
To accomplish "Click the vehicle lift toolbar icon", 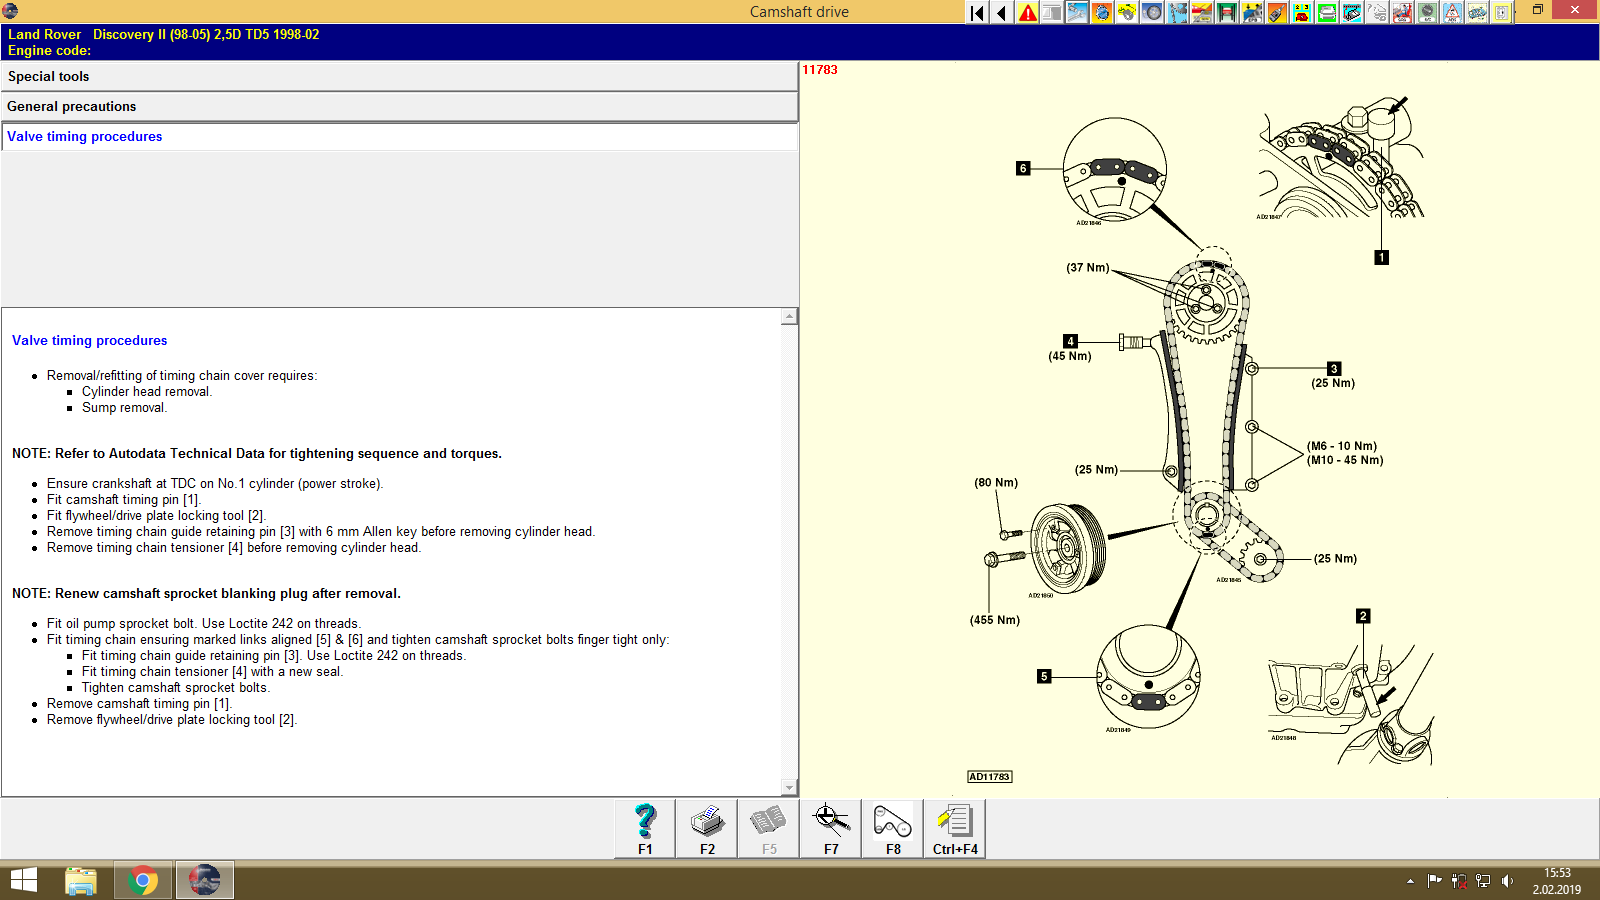I will (1226, 13).
